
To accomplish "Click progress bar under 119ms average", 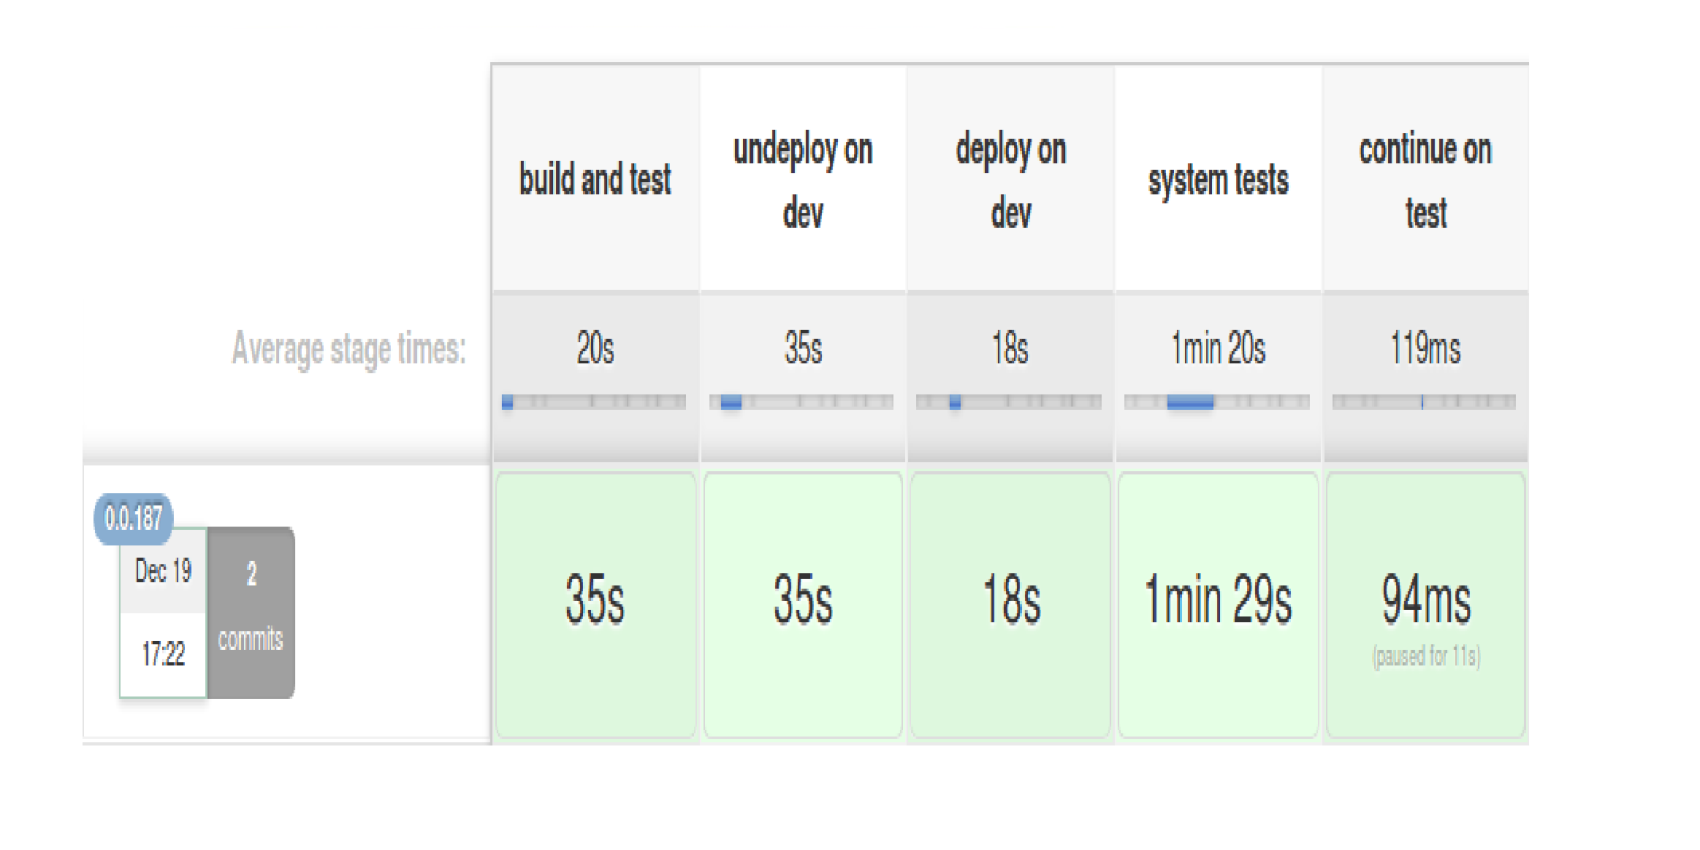I will (1424, 402).
